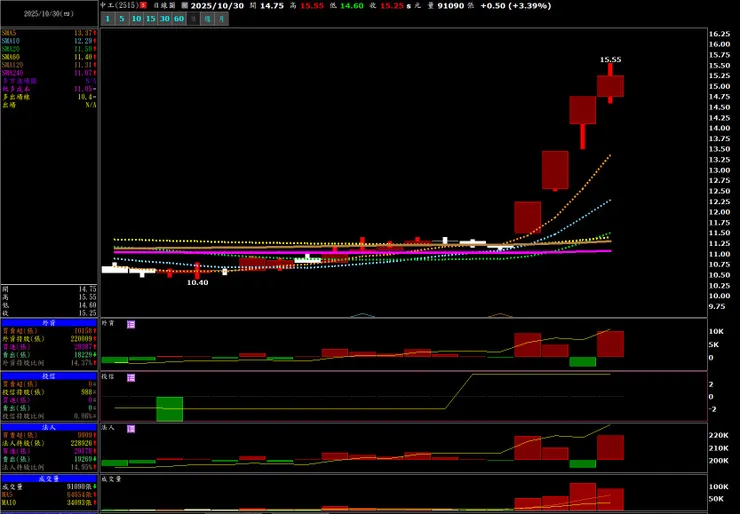Click the blue 法人 panel header

[49, 428]
